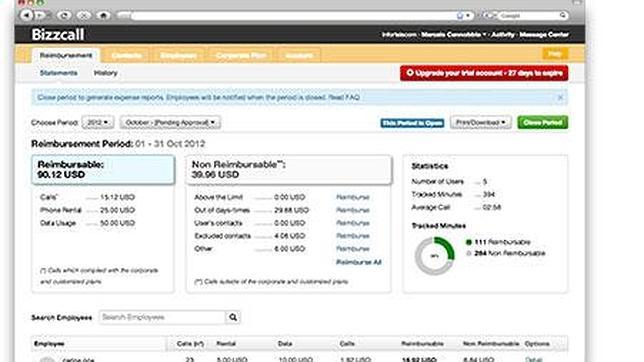Image resolution: width=644 pixels, height=362 pixels.
Task: Select the Reimbursable 90.12 USD card
Action: coord(103,170)
